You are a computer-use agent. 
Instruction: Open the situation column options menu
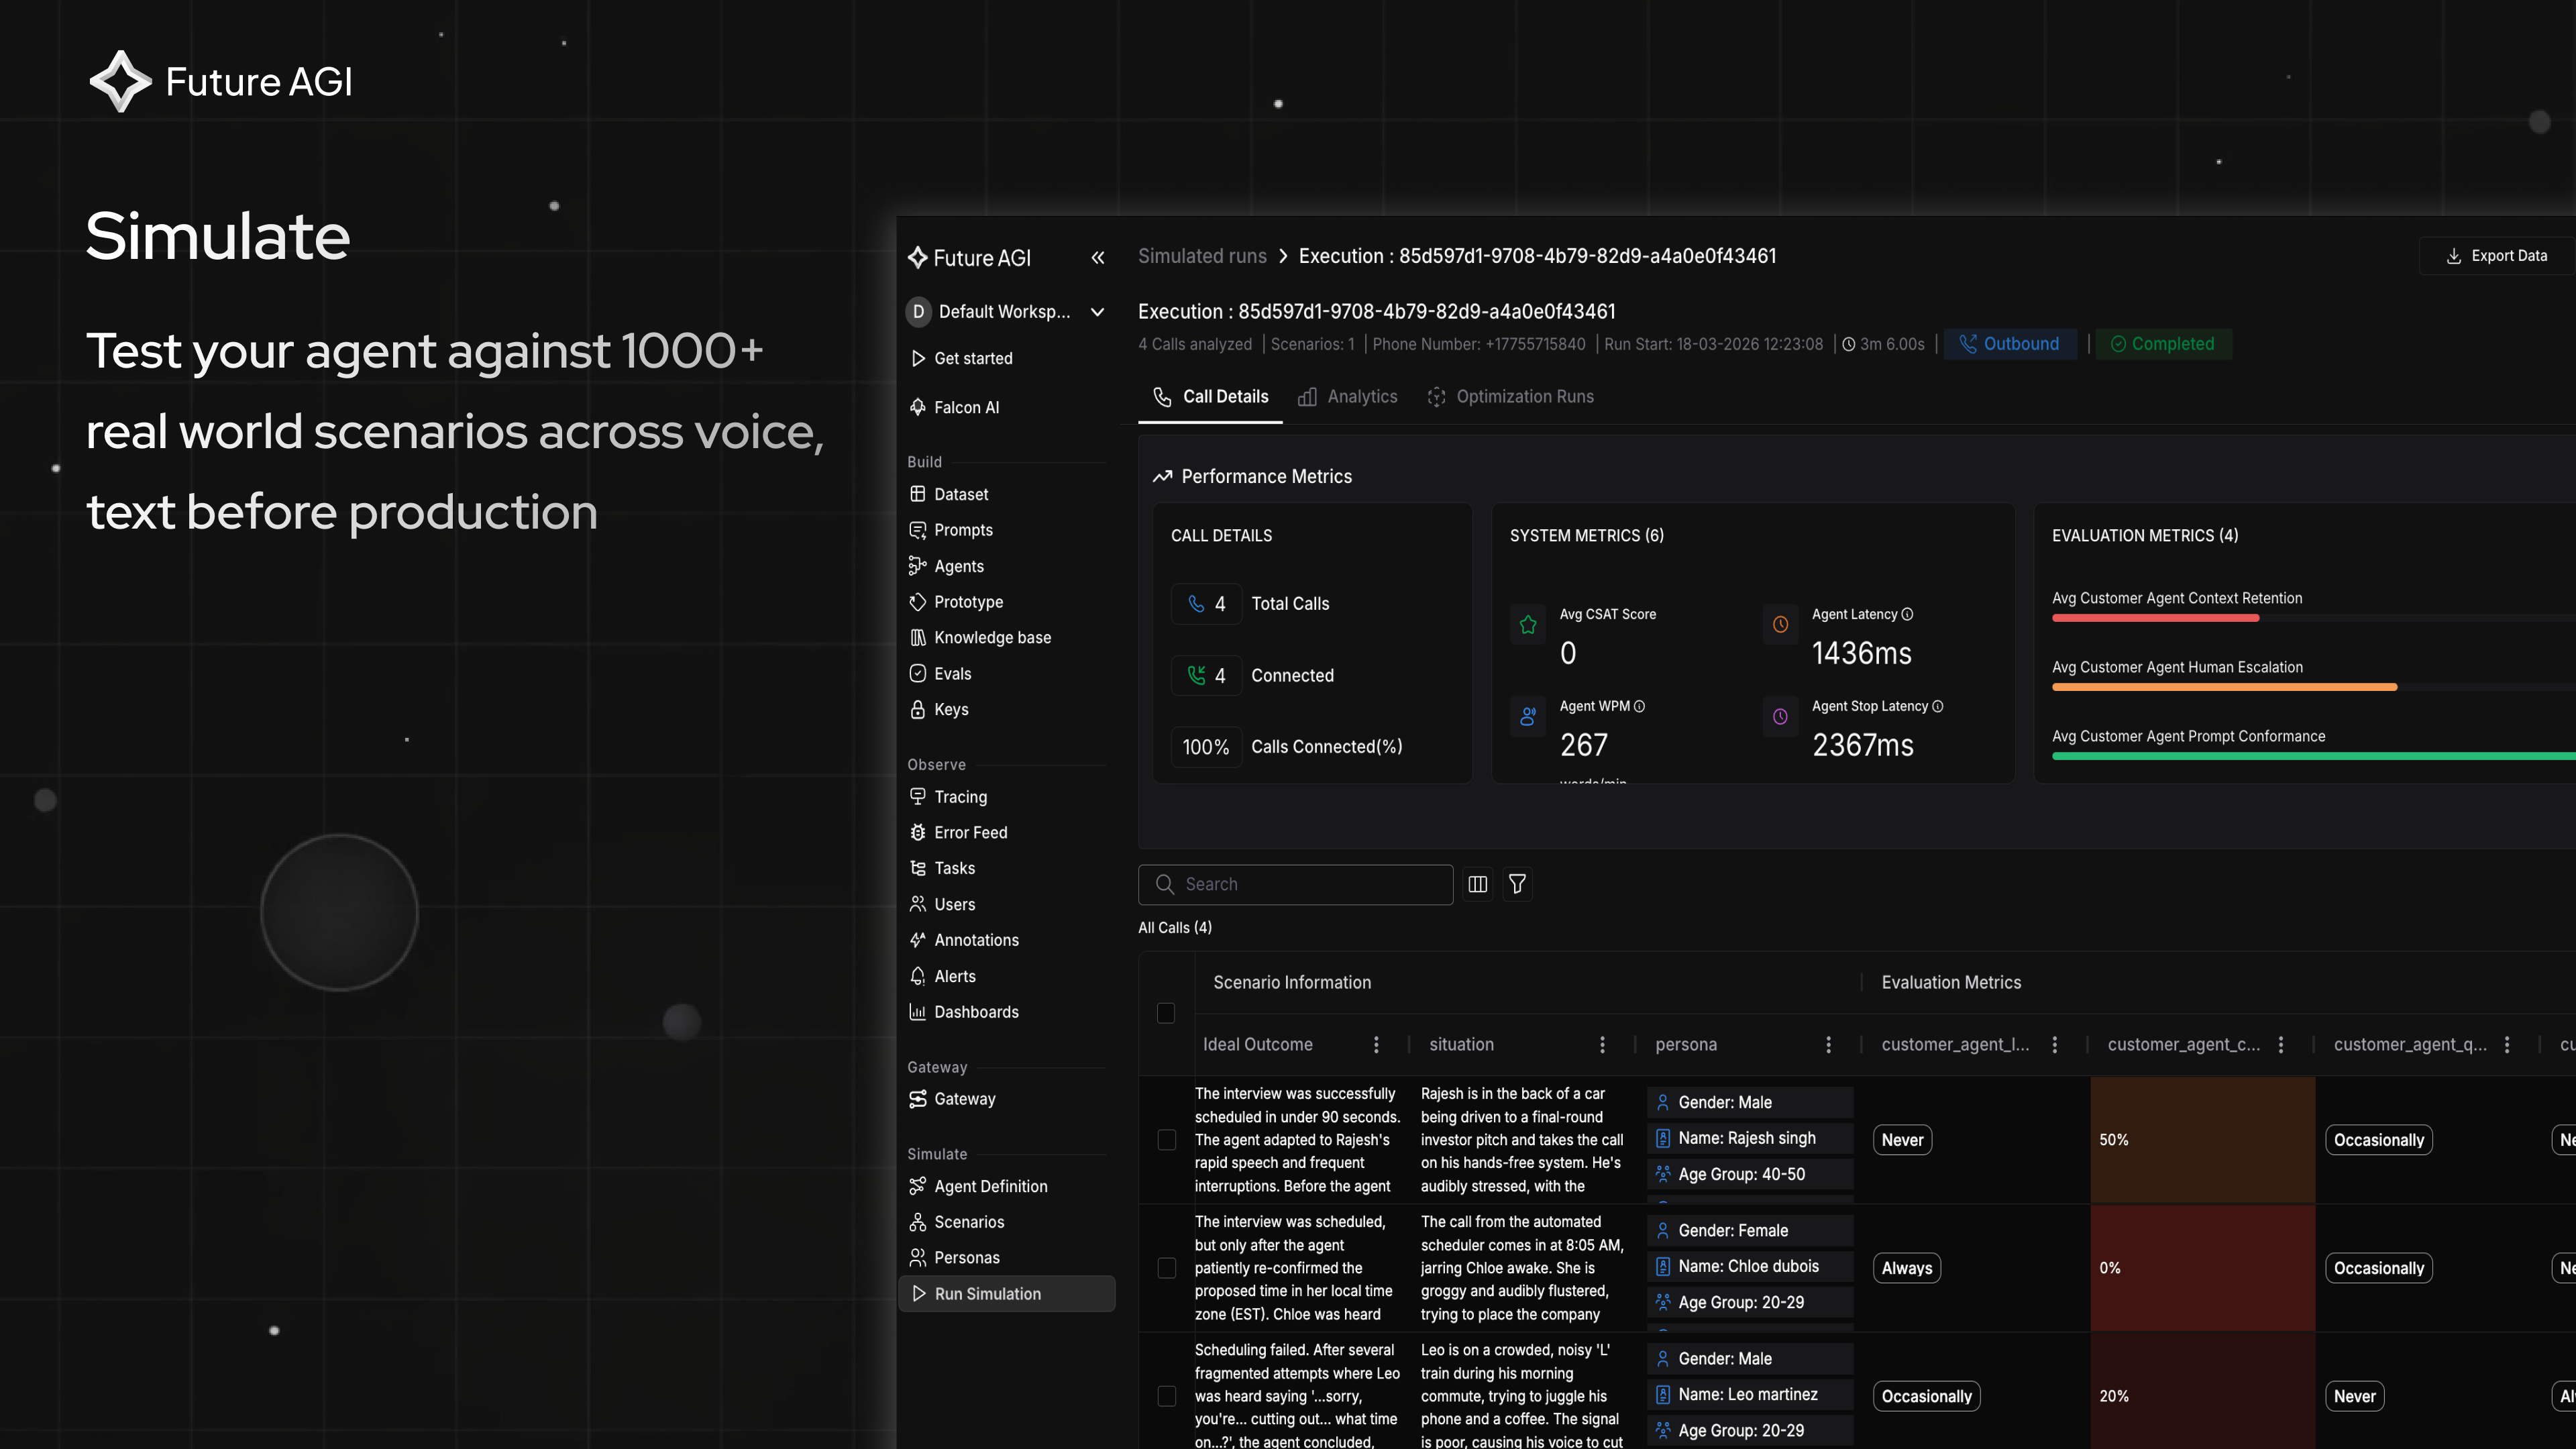coord(1602,1044)
